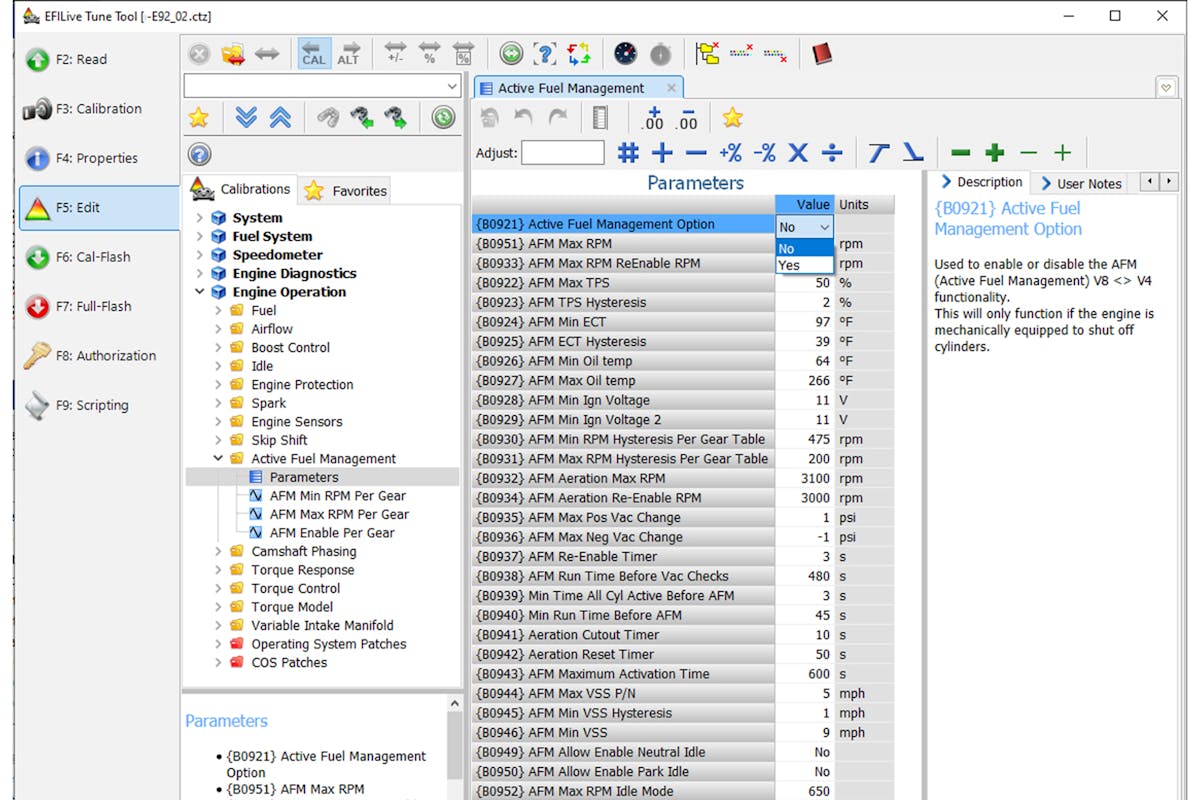This screenshot has width=1200, height=800.
Task: Expand the Camshaft Phasing folder
Action: point(219,551)
